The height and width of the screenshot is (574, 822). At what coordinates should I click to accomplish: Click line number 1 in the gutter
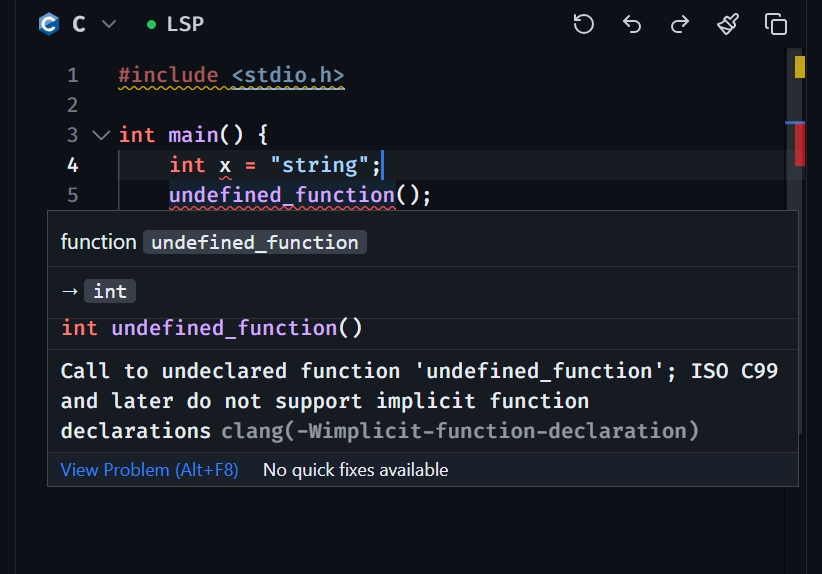pos(72,75)
